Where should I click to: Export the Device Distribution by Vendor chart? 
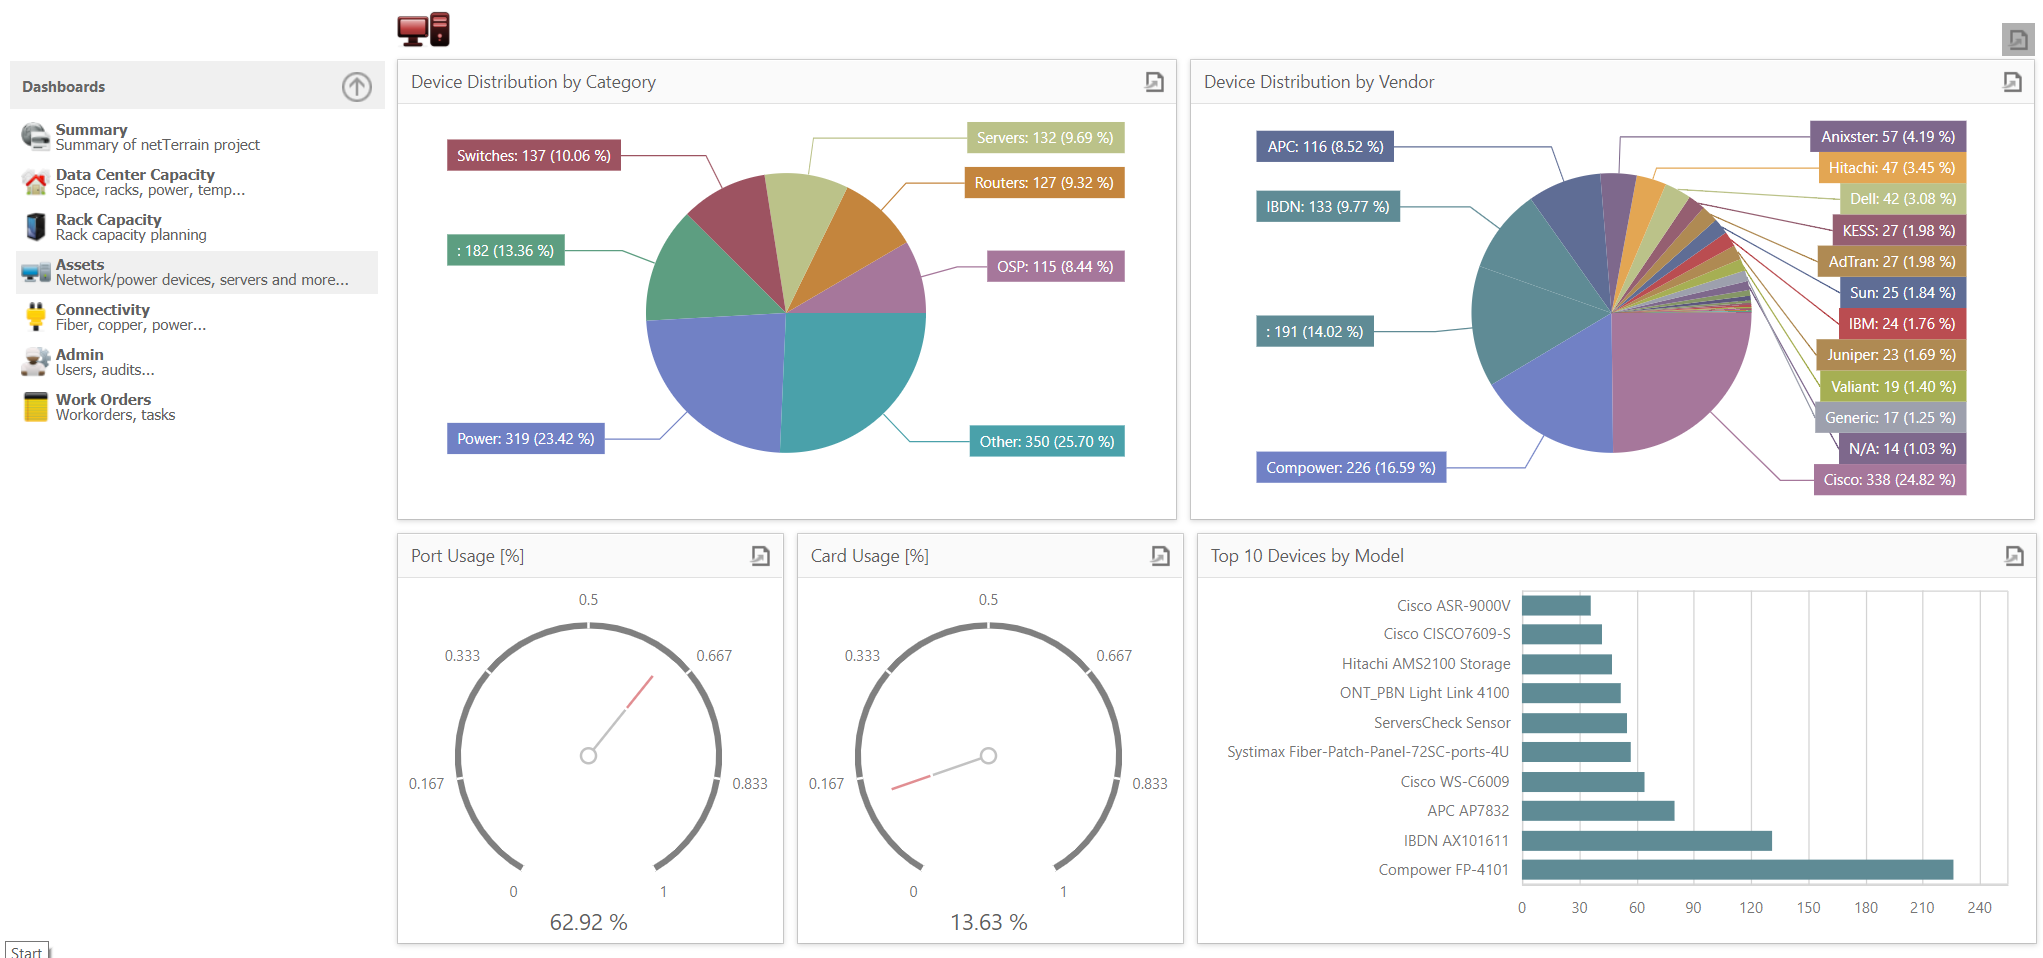tap(2012, 82)
